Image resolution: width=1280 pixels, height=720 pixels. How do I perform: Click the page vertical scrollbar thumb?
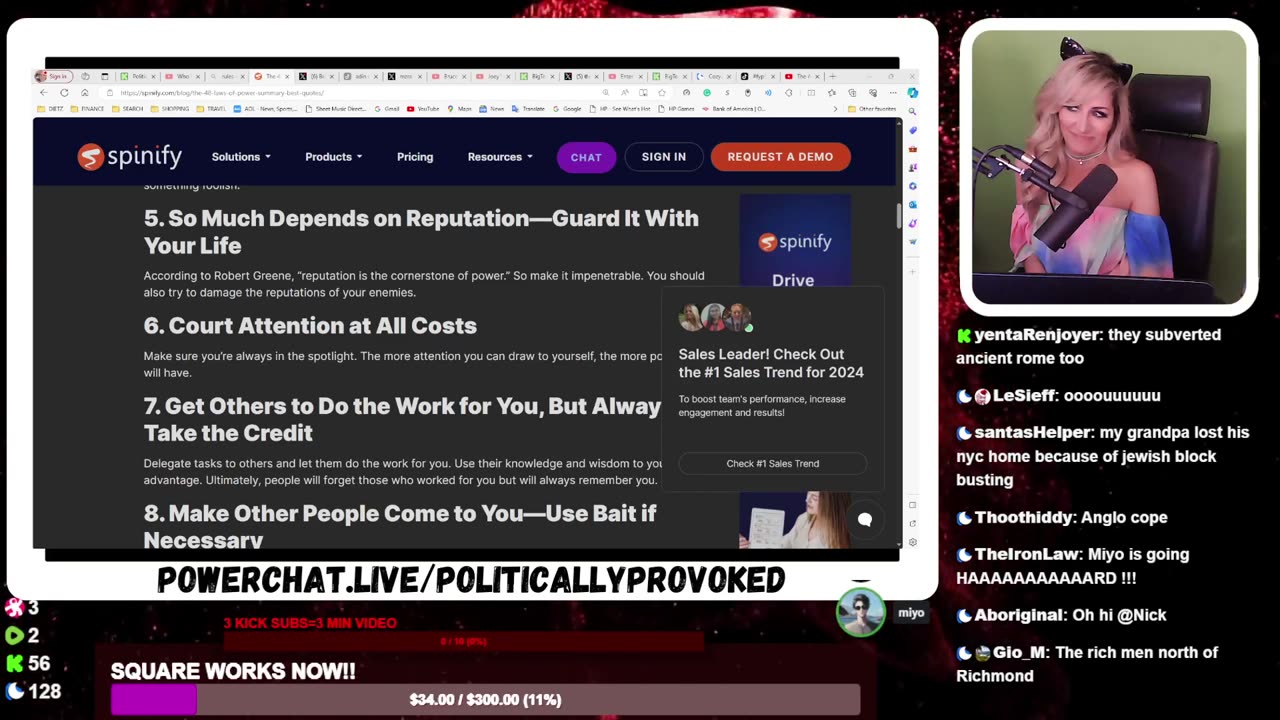[898, 215]
